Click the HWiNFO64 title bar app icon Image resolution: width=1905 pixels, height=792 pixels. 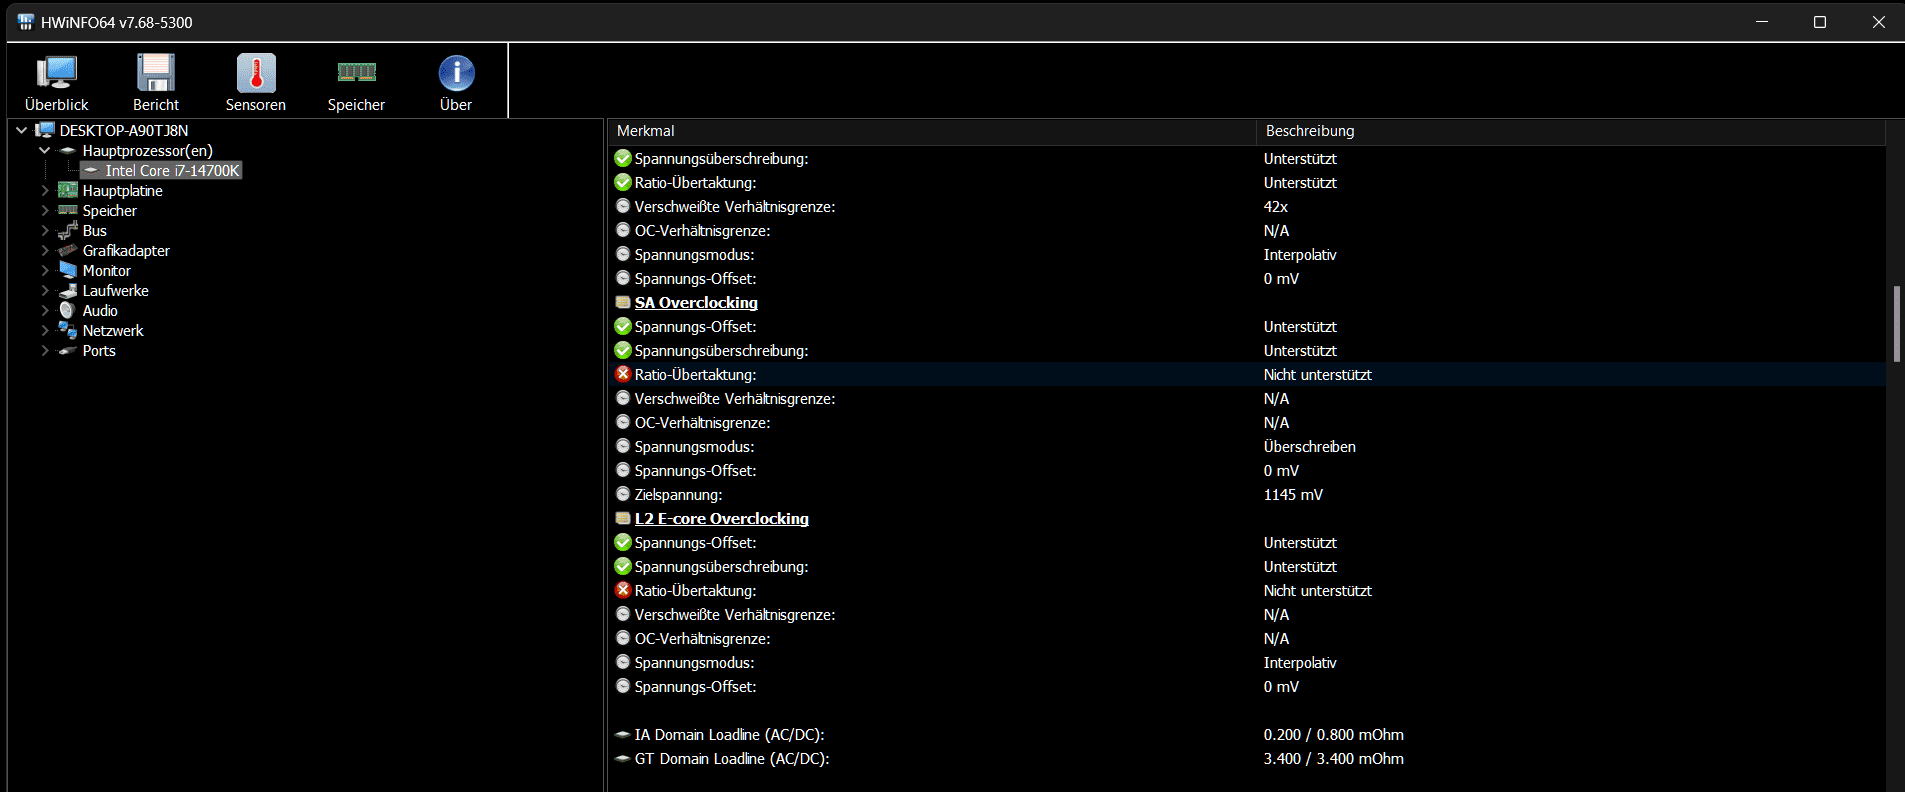coord(25,22)
